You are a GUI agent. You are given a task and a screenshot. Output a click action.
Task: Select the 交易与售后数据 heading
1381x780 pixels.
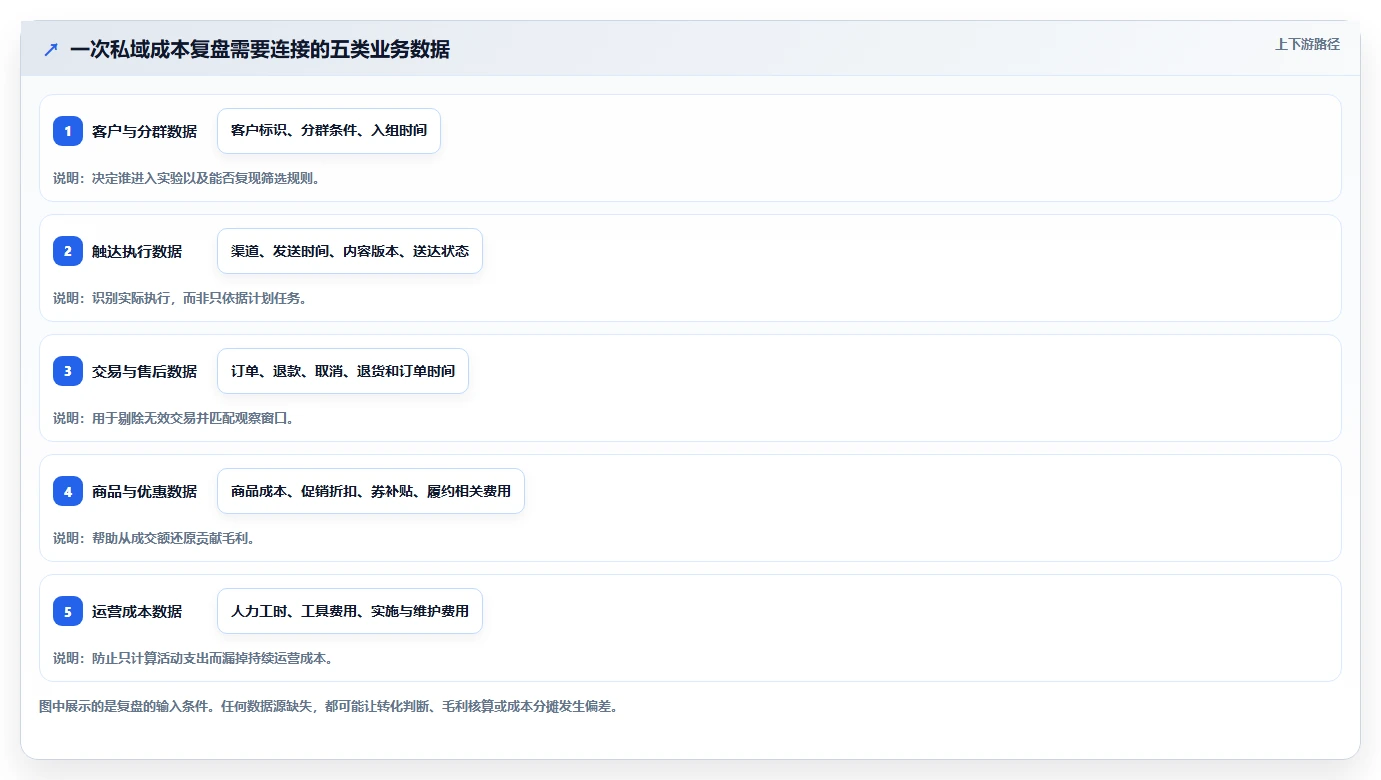tap(144, 371)
